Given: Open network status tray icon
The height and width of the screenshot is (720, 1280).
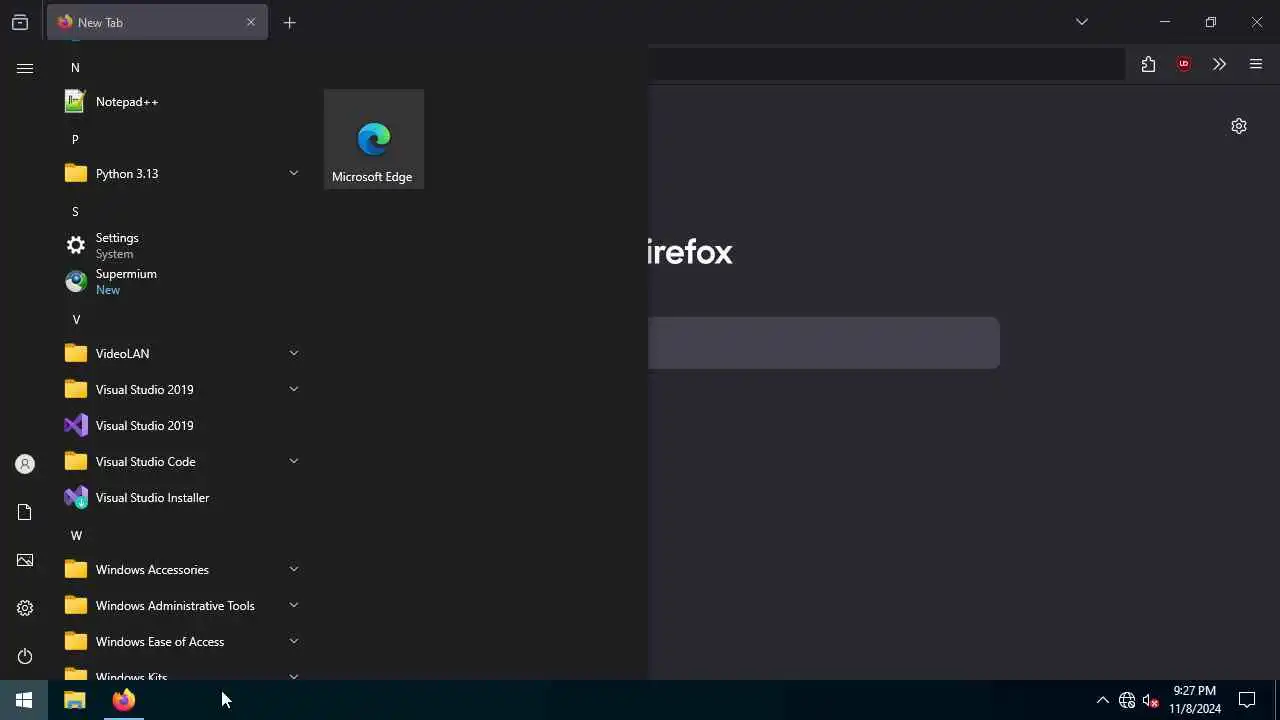Looking at the screenshot, I should click(x=1127, y=700).
